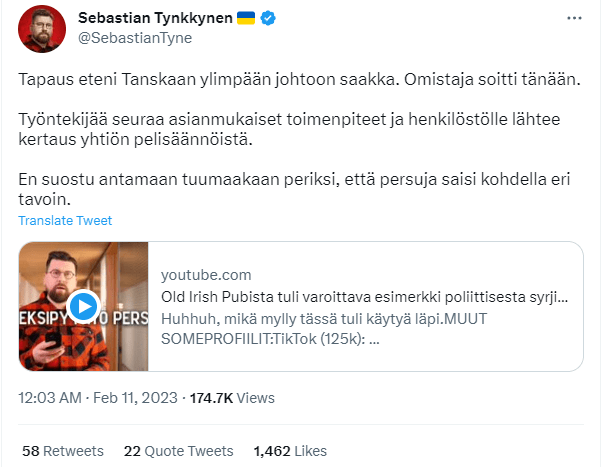Click the paragraph starting "En suostu antamaan"
This screenshot has height=467, width=602.
(x=288, y=189)
